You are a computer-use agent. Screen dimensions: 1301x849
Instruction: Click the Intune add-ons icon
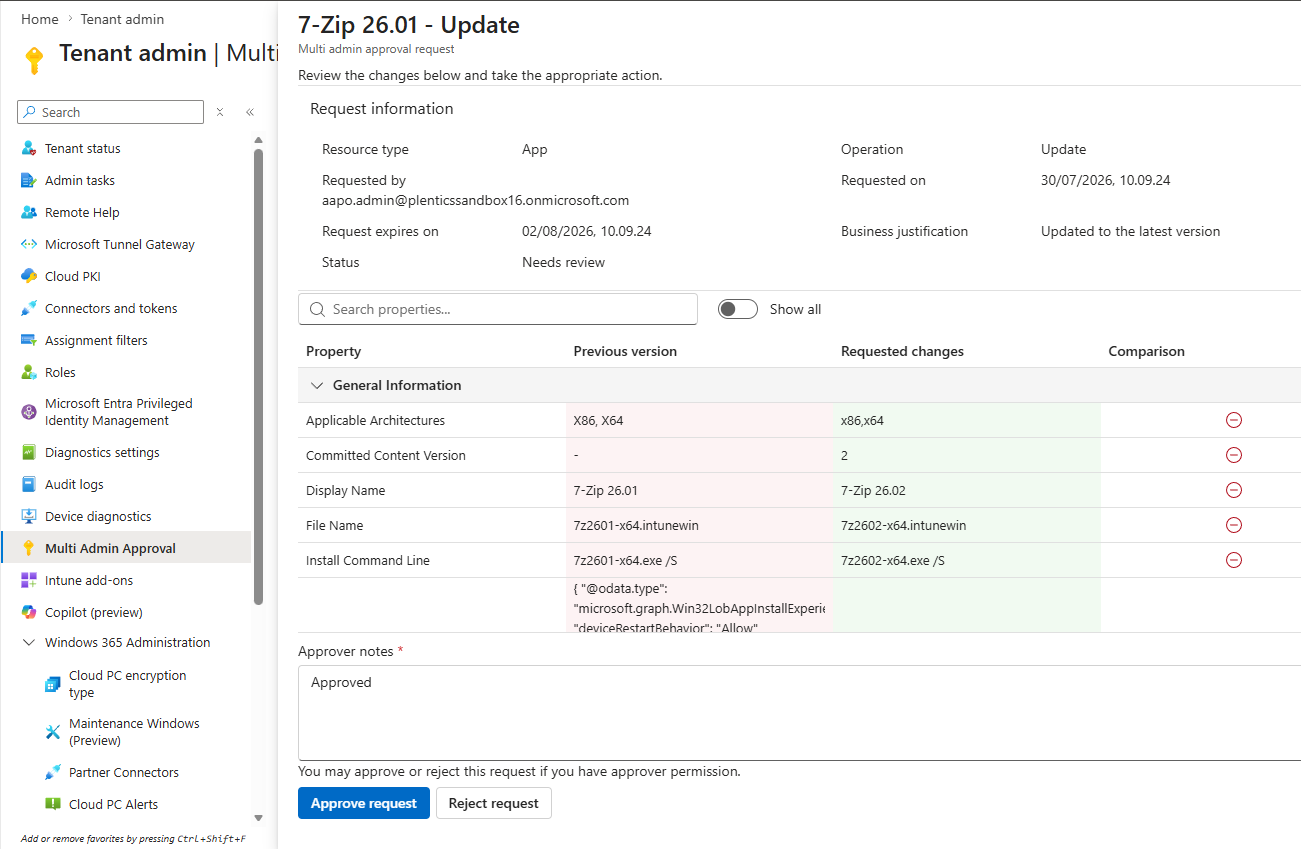(29, 580)
